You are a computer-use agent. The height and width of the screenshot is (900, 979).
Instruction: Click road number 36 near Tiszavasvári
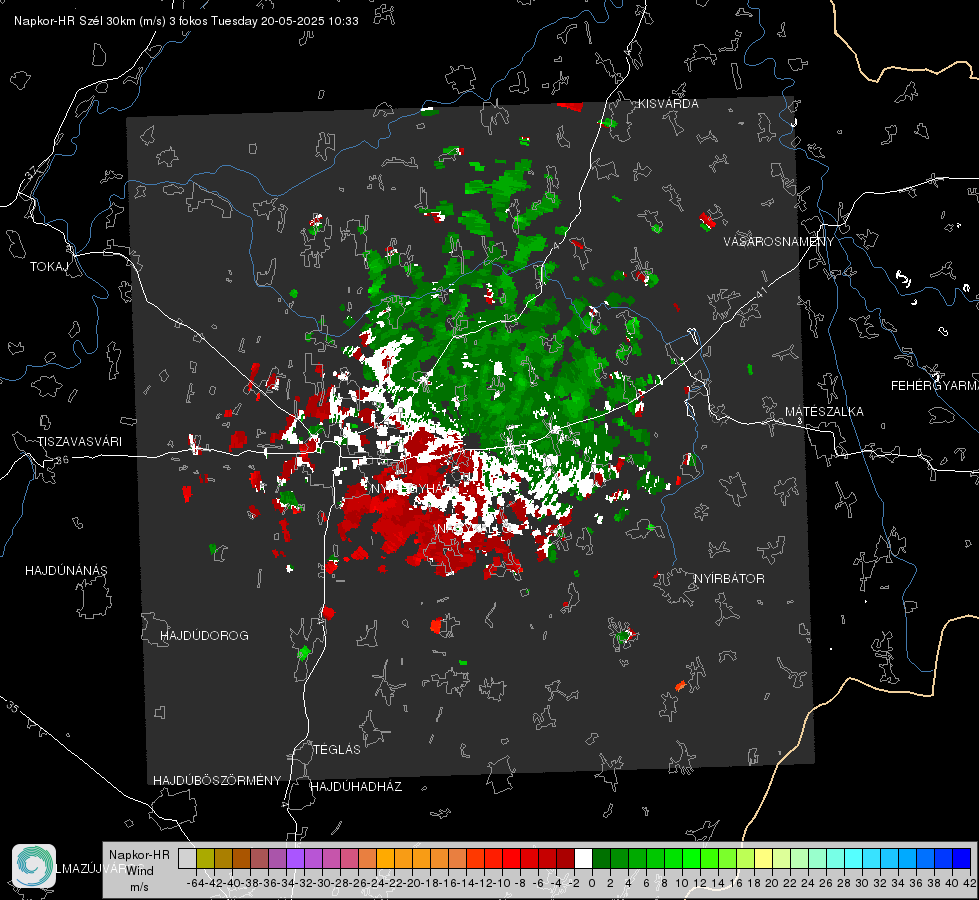pyautogui.click(x=62, y=460)
